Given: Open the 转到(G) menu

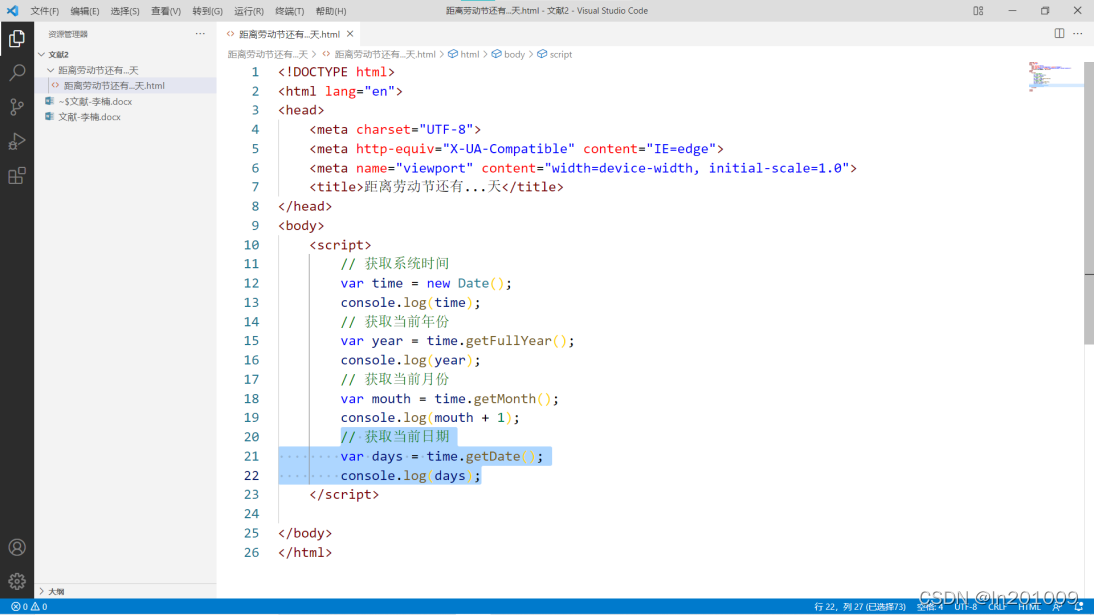Looking at the screenshot, I should 207,11.
